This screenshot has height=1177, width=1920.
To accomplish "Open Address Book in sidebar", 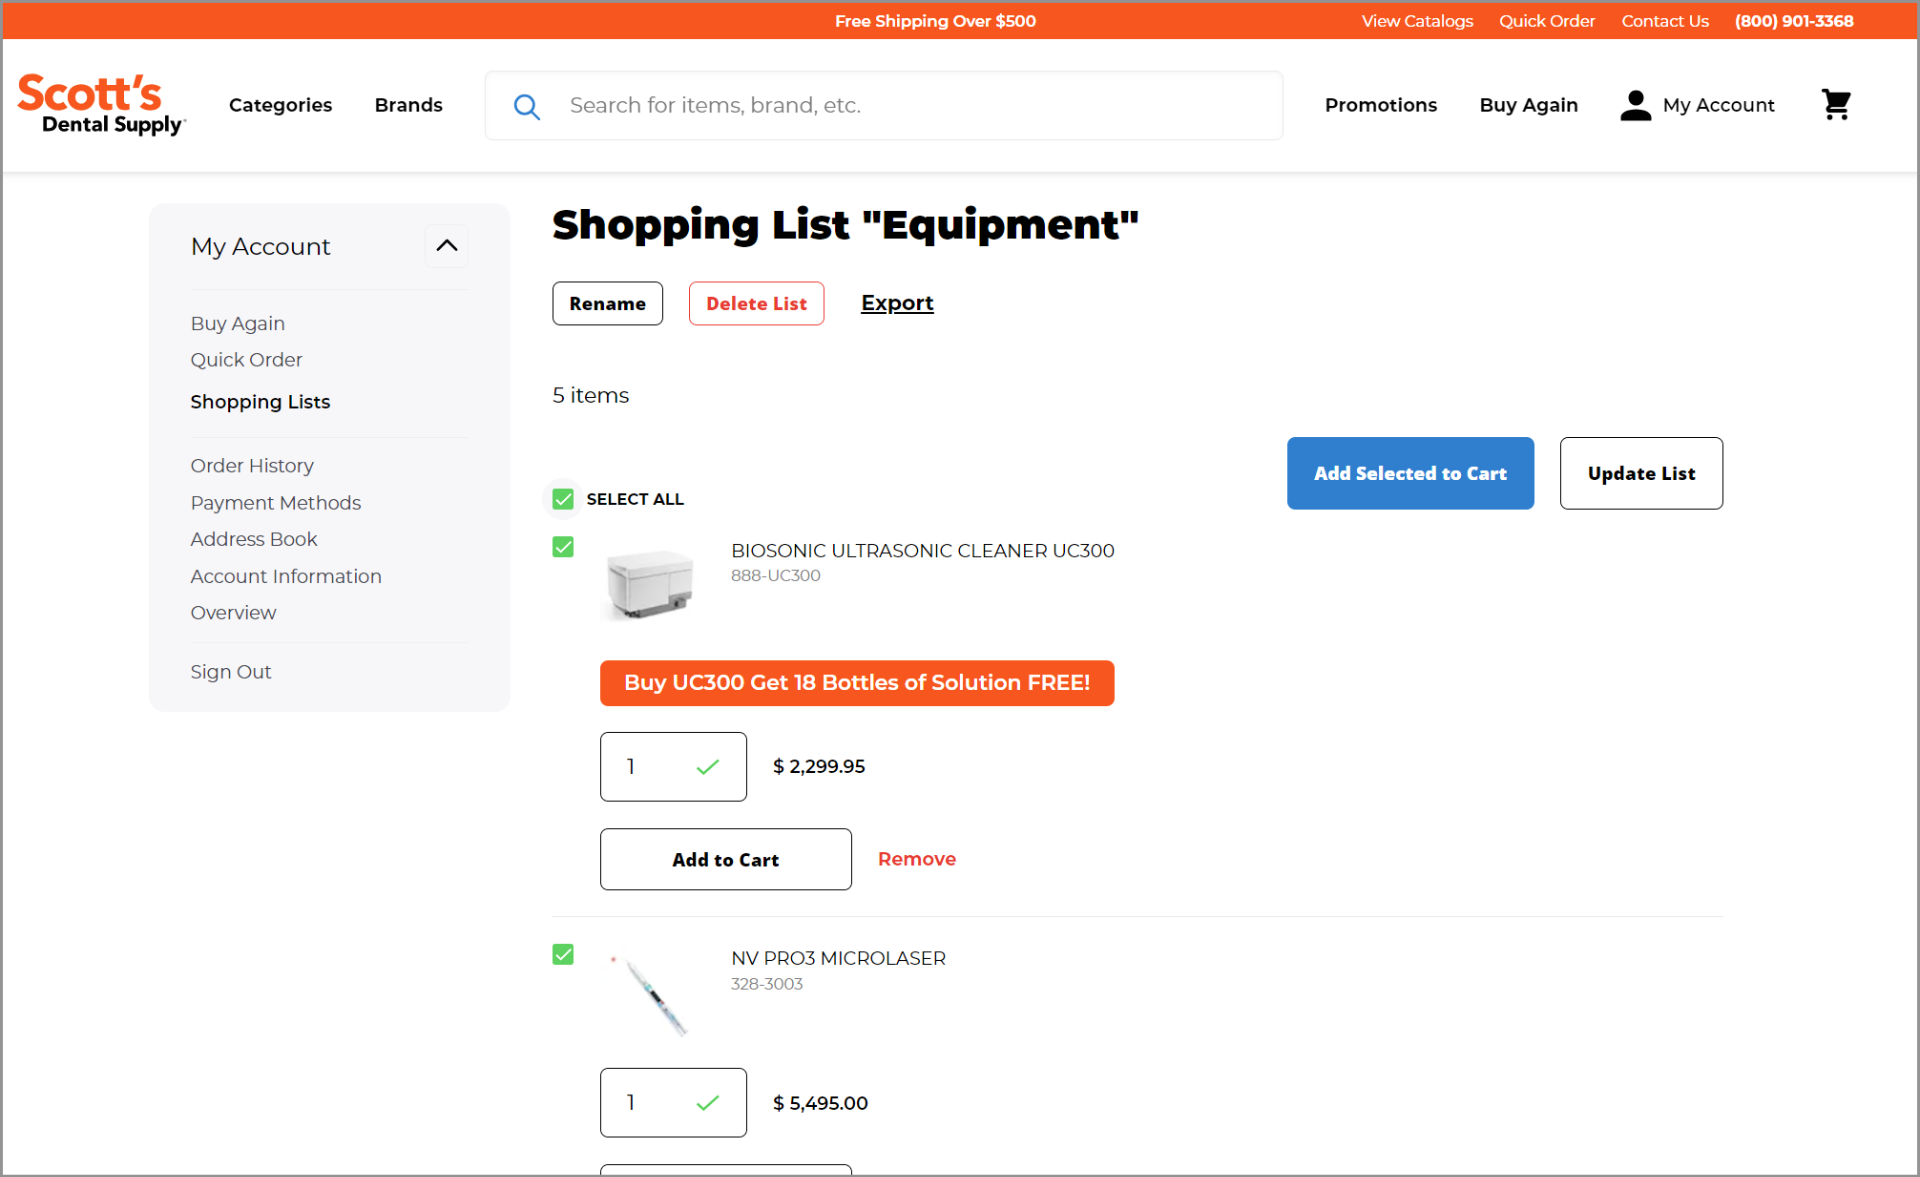I will pyautogui.click(x=254, y=539).
